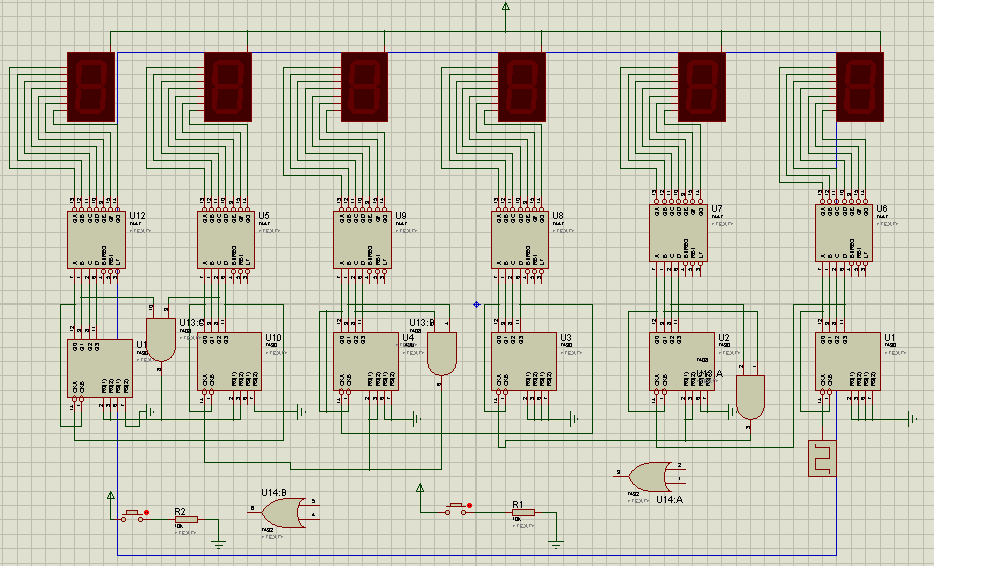Select the U13:B AND gate
Image resolution: width=981 pixels, height=568 pixels.
coord(441,353)
